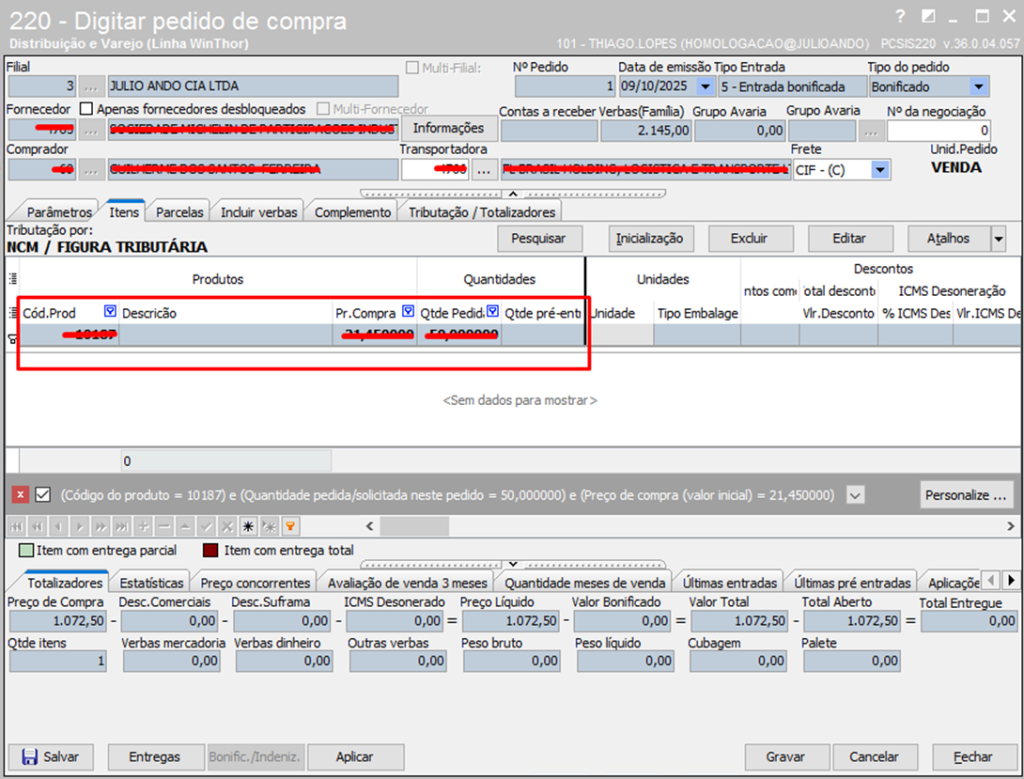Open the Estatísticas tab
This screenshot has width=1024, height=779.
(x=151, y=582)
